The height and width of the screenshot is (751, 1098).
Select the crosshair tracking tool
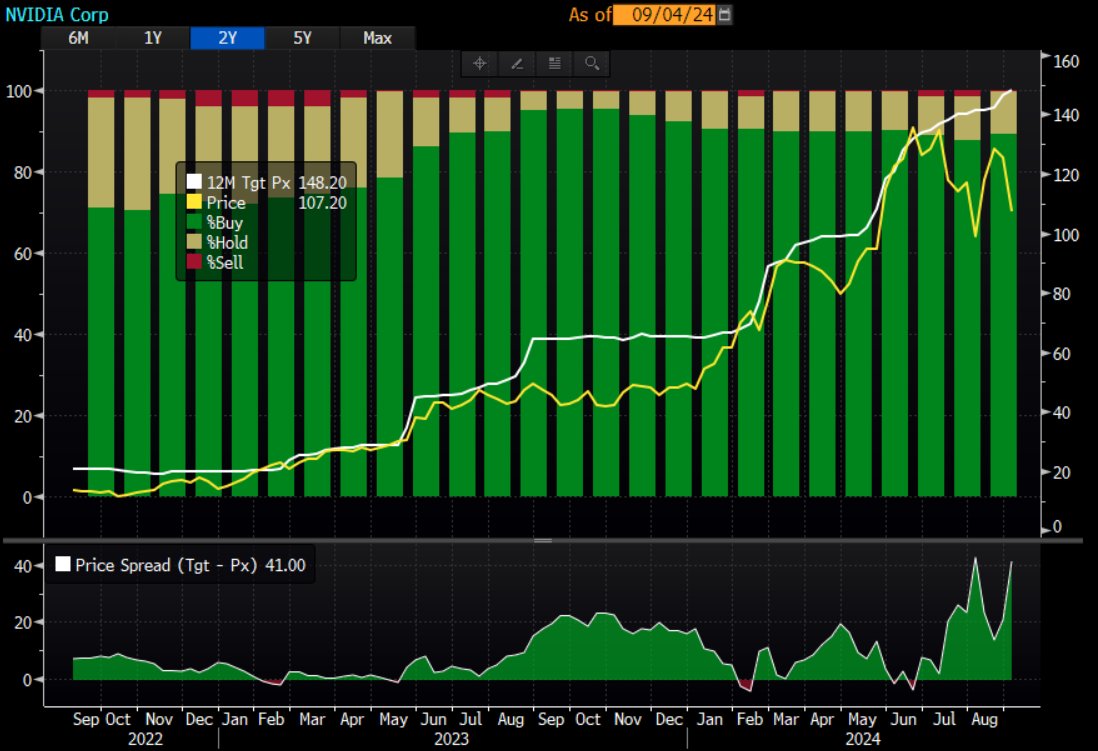click(x=480, y=63)
